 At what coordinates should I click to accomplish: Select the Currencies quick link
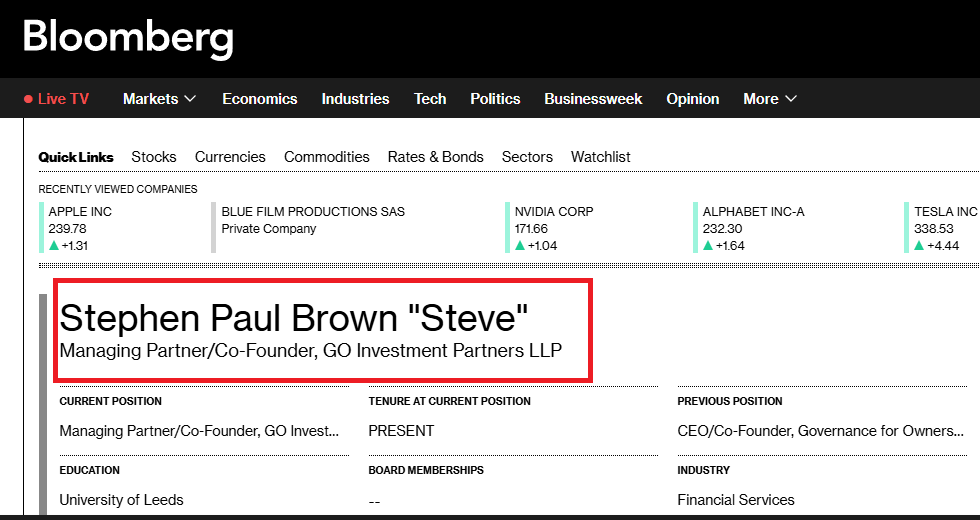click(x=230, y=157)
